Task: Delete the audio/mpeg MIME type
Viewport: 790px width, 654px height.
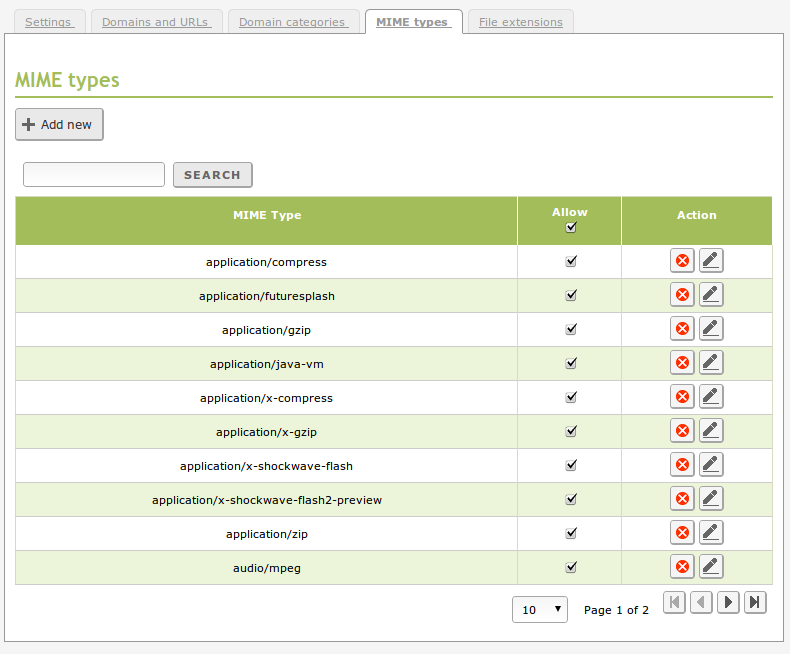Action: (682, 566)
